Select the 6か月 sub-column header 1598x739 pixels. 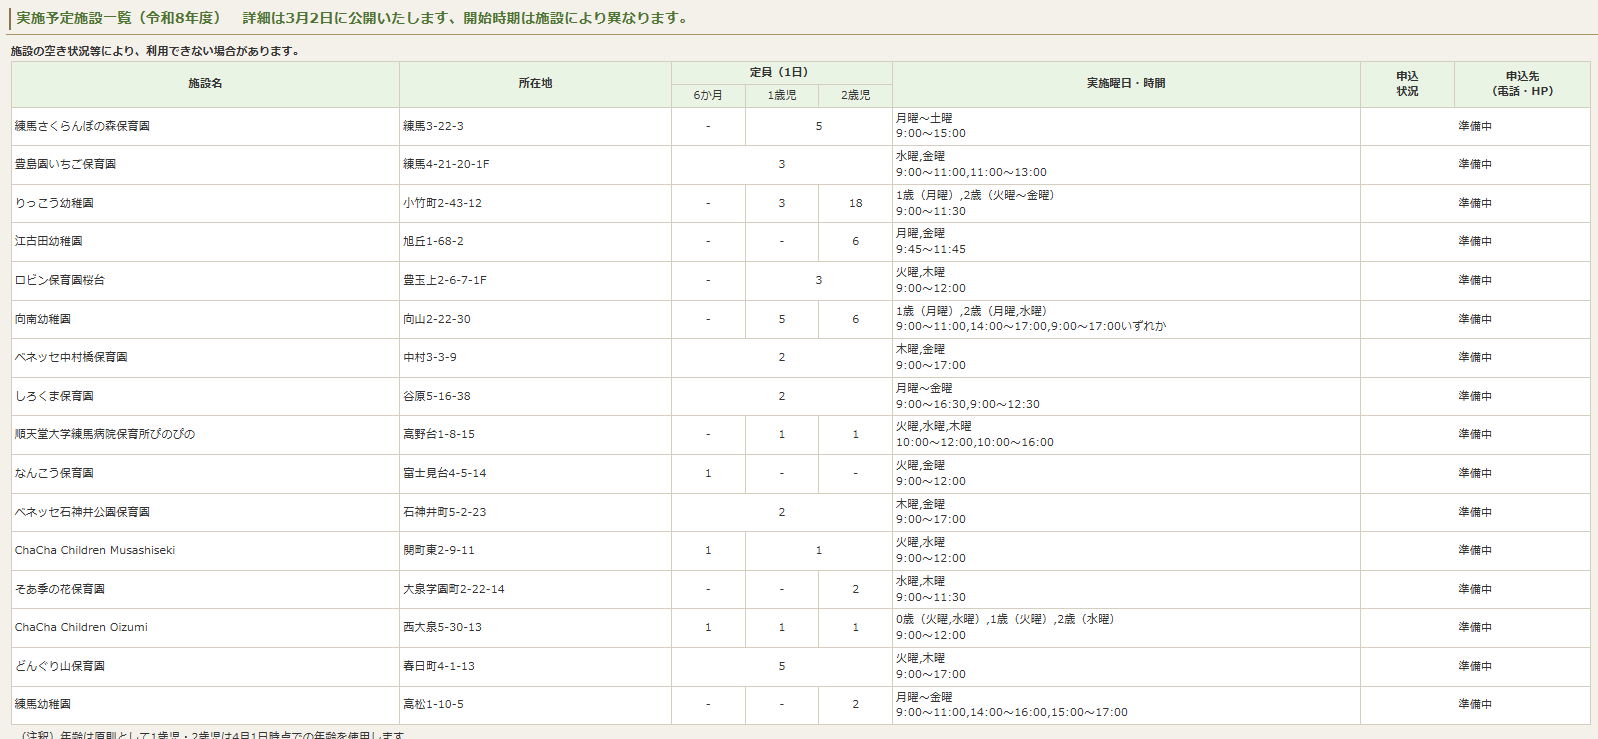(707, 96)
